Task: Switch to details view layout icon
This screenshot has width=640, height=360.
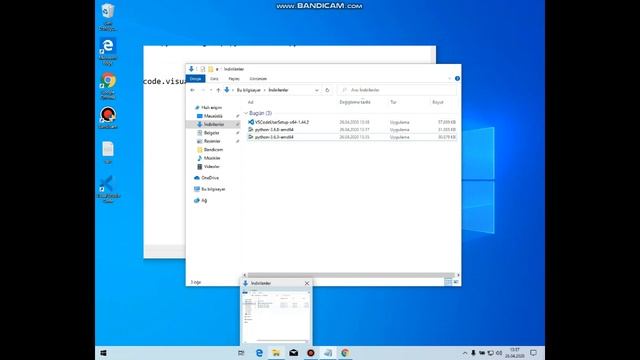Action: [x=448, y=282]
